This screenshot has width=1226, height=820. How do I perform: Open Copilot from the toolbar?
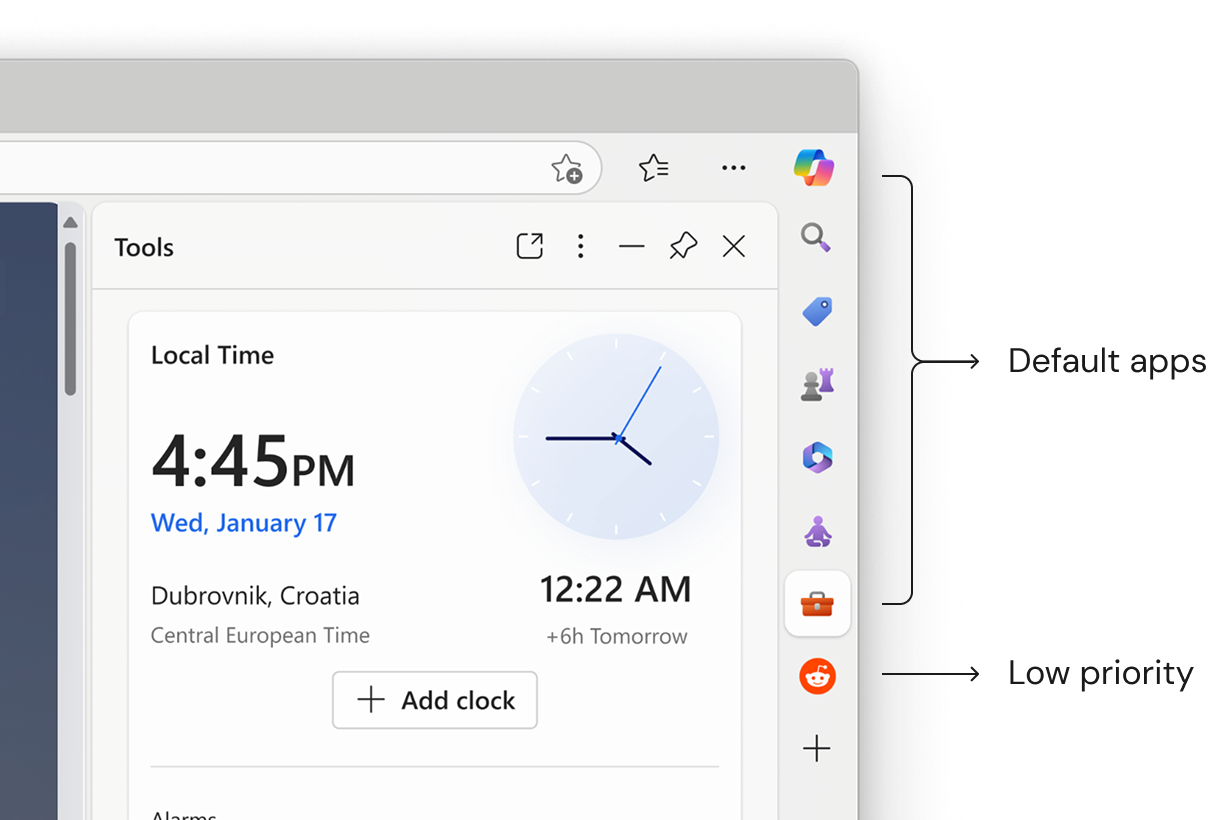click(814, 168)
